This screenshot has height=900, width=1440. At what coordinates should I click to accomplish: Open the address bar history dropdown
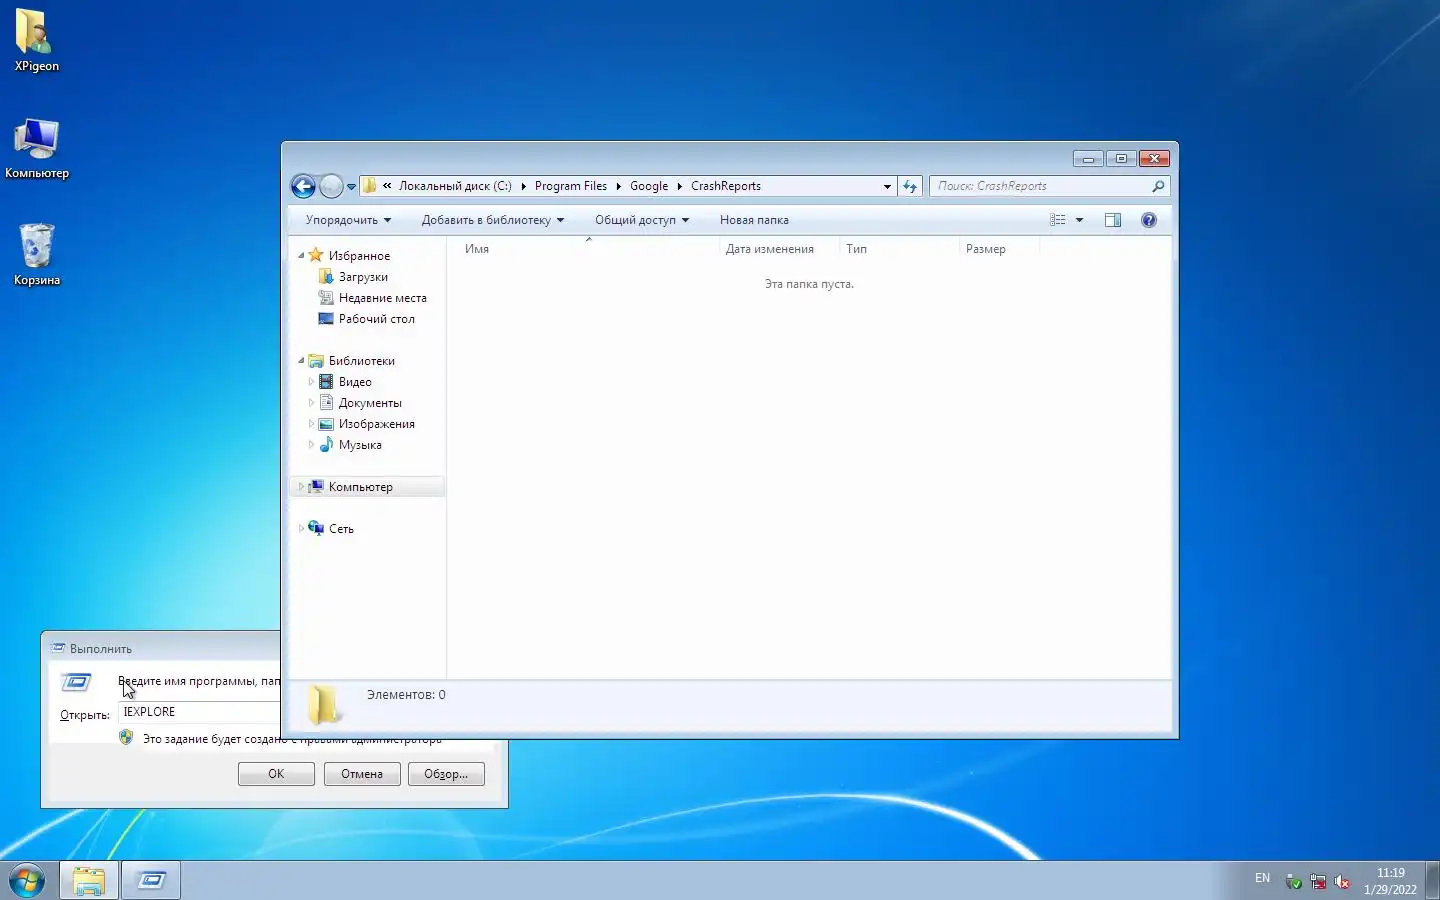coord(887,186)
